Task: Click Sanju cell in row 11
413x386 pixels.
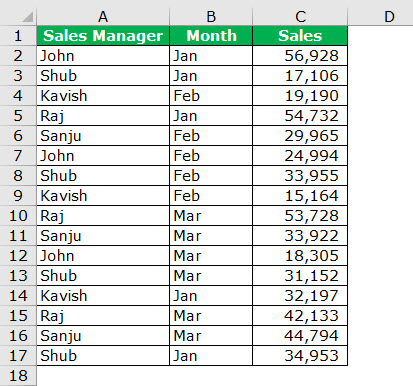Action: (103, 236)
